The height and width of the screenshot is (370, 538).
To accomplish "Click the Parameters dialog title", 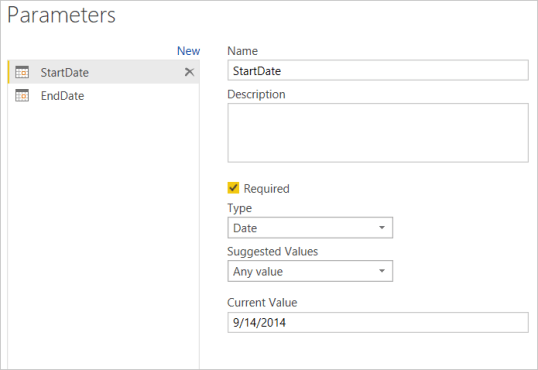I will point(61,15).
